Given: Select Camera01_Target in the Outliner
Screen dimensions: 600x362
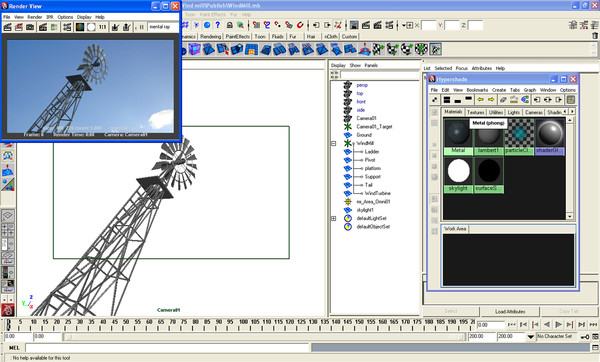Looking at the screenshot, I should click(x=374, y=127).
